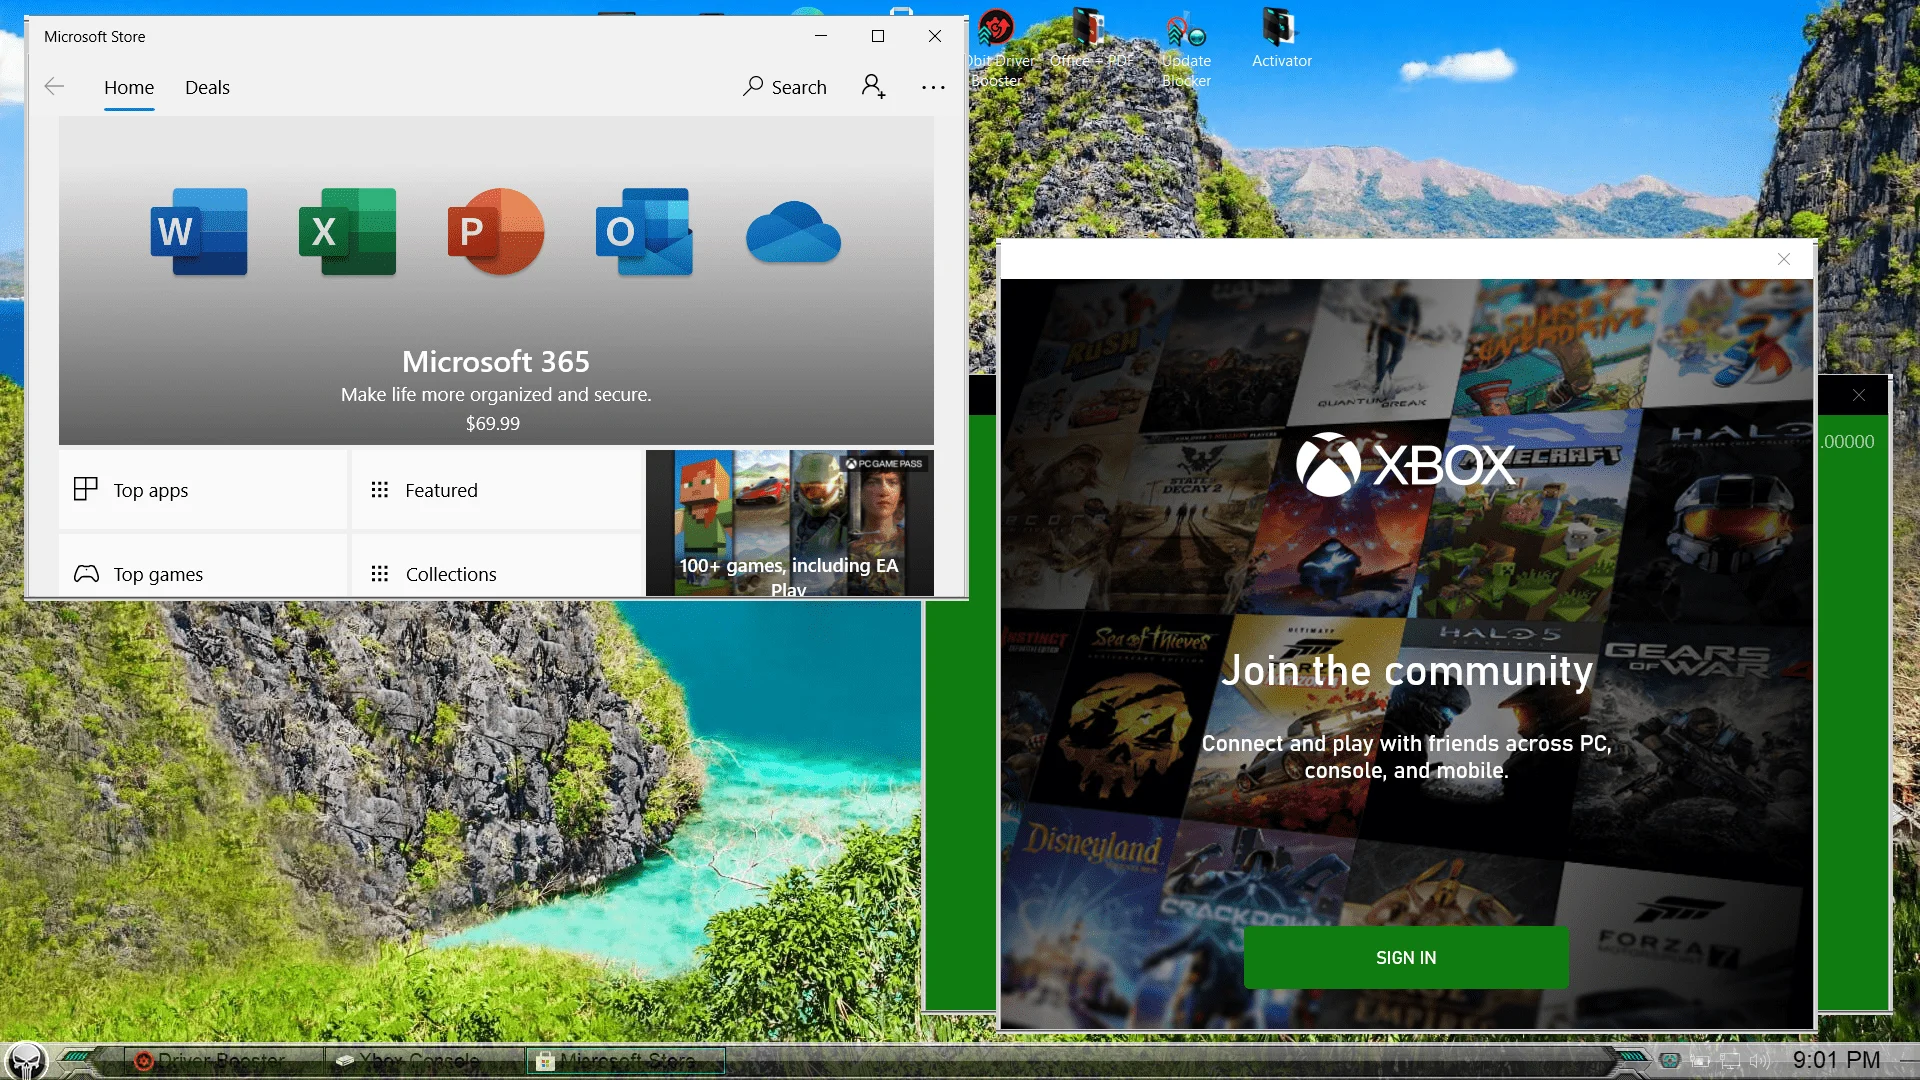Minimize the Microsoft Store window

(x=821, y=36)
